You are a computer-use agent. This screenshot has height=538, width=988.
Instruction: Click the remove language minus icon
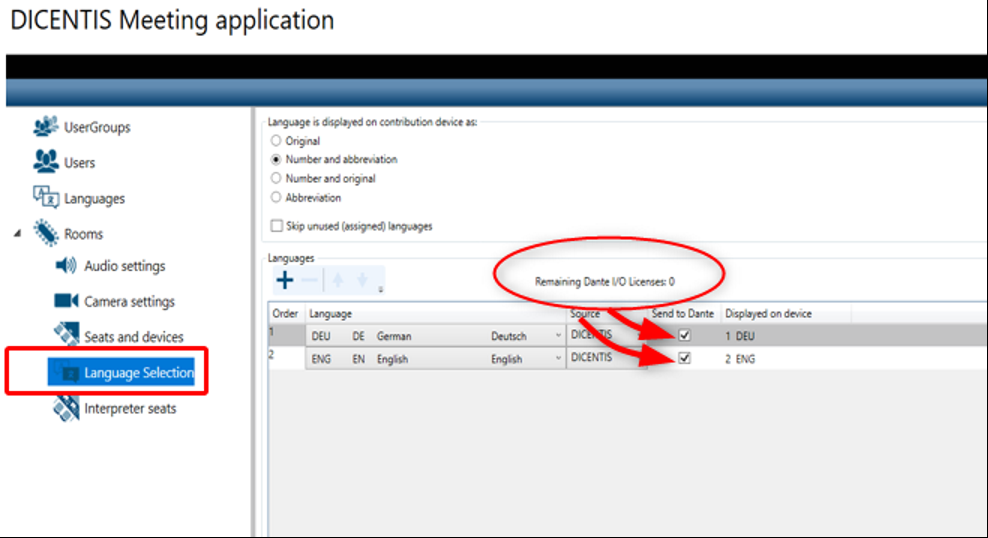311,282
